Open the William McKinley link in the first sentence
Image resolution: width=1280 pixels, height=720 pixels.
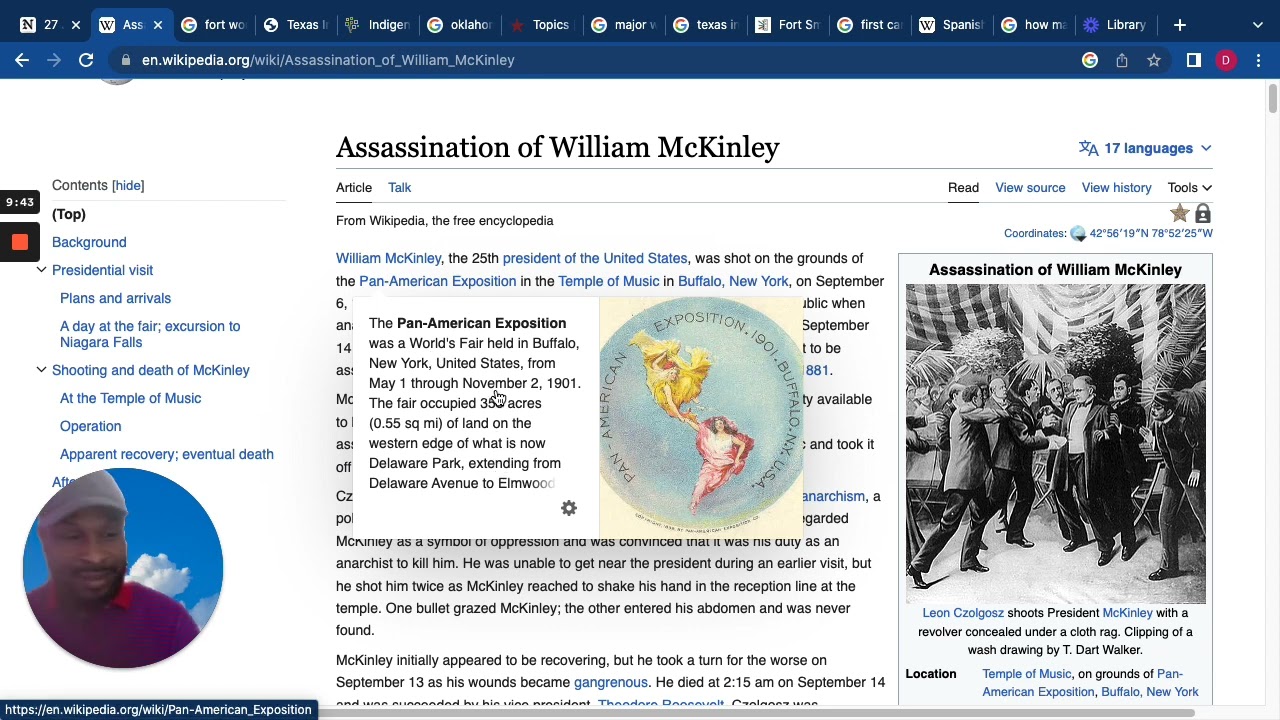(x=388, y=258)
